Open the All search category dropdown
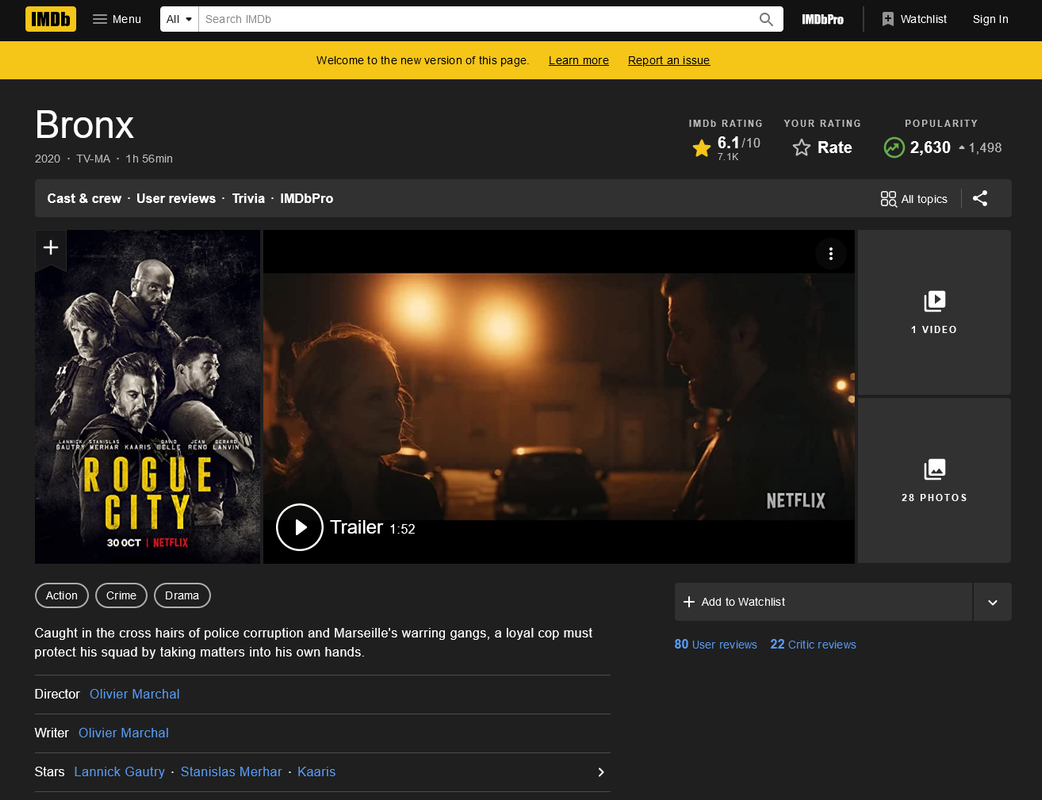 (x=179, y=19)
